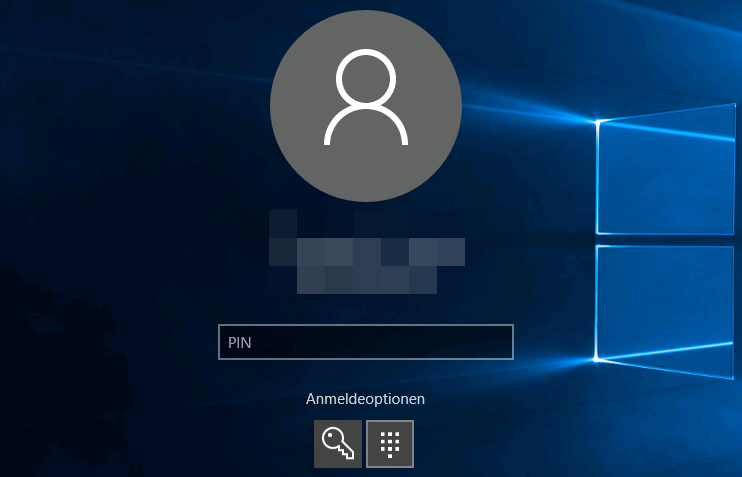Click the user account avatar picture
This screenshot has height=477, width=742.
366,106
